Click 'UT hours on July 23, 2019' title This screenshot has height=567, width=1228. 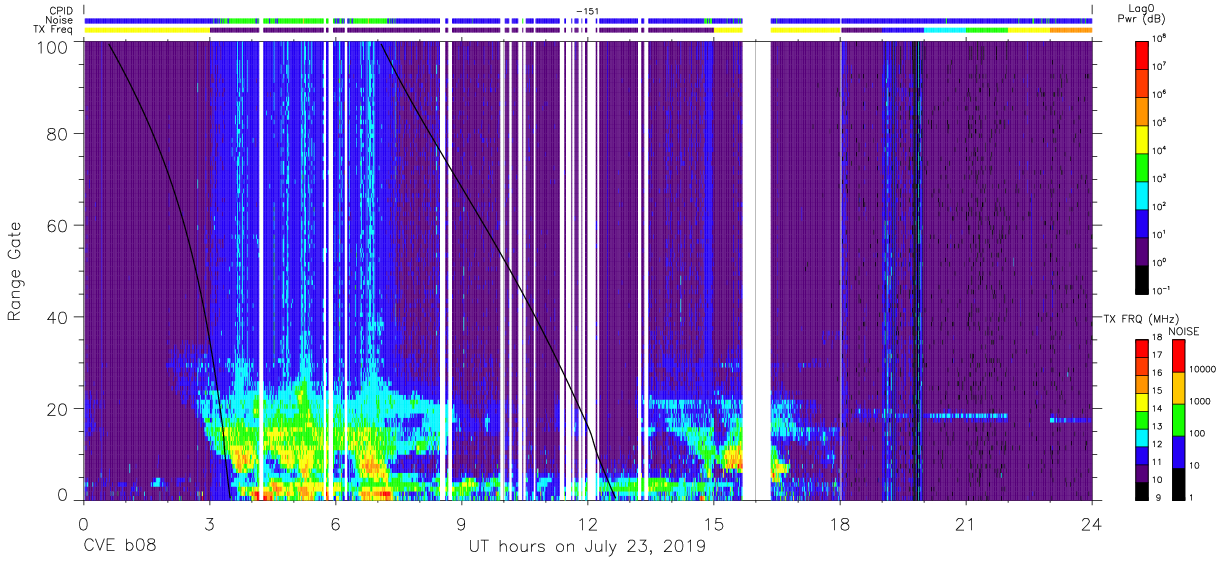click(588, 546)
